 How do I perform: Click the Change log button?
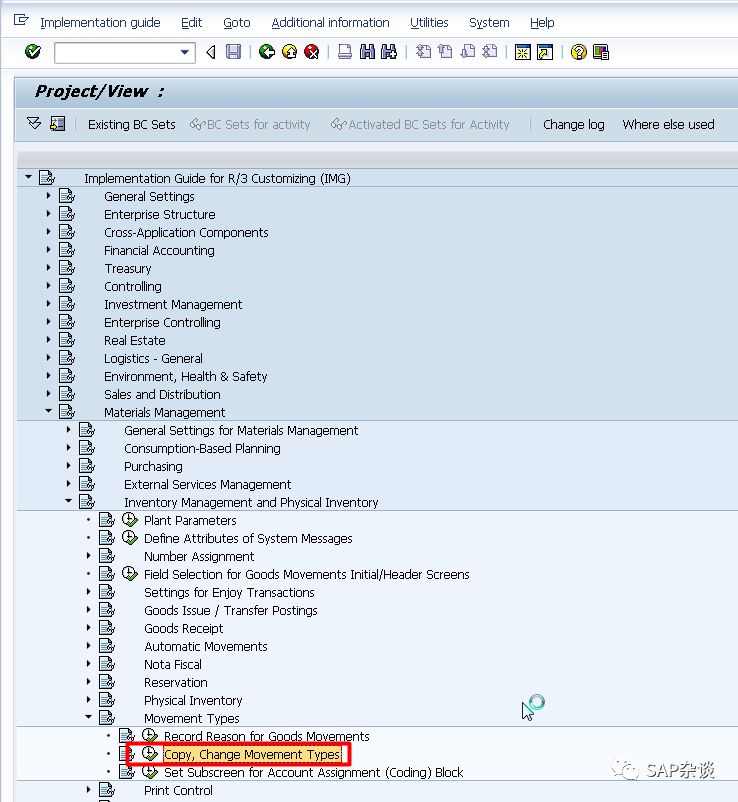click(x=574, y=124)
